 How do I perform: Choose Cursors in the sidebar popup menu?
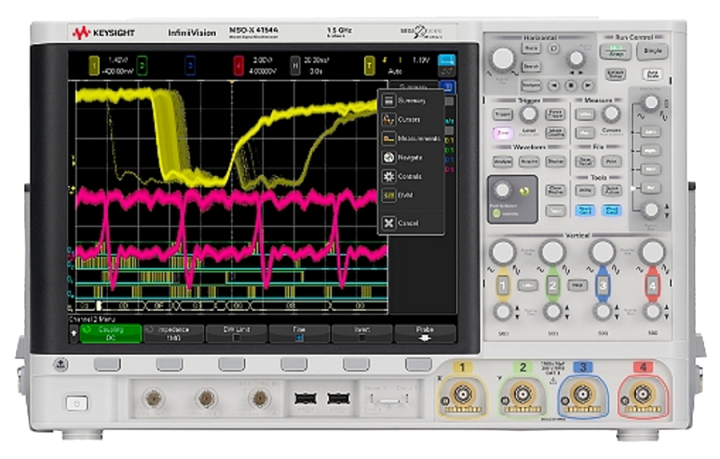(411, 119)
